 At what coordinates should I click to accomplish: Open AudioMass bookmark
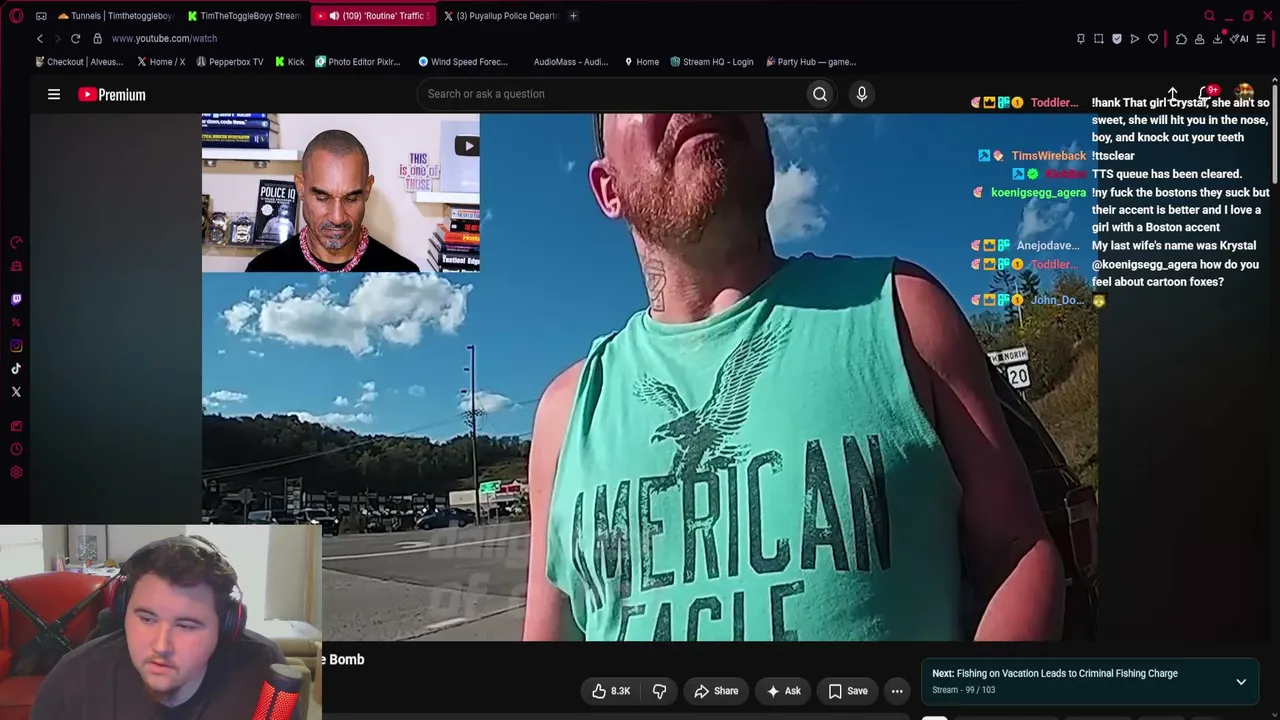571,62
